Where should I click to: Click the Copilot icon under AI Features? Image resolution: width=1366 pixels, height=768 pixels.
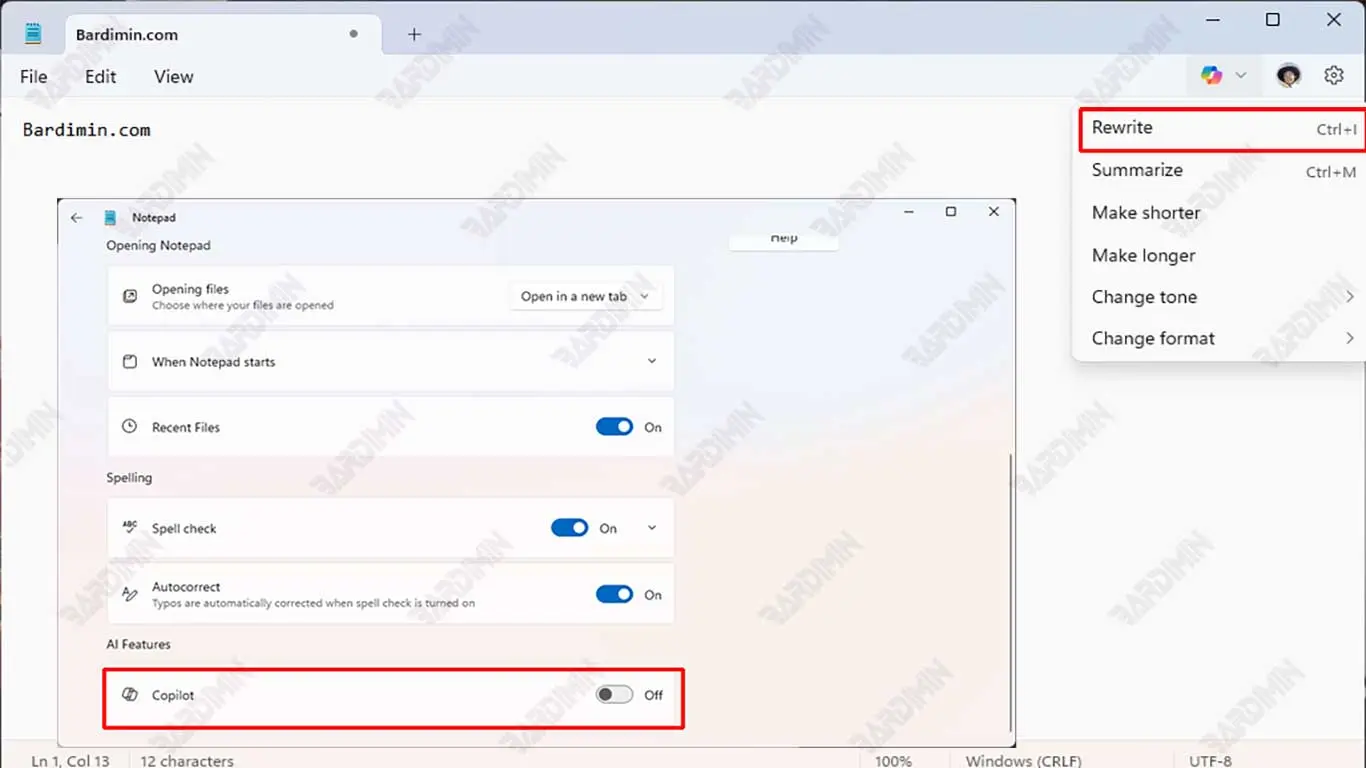[130, 695]
